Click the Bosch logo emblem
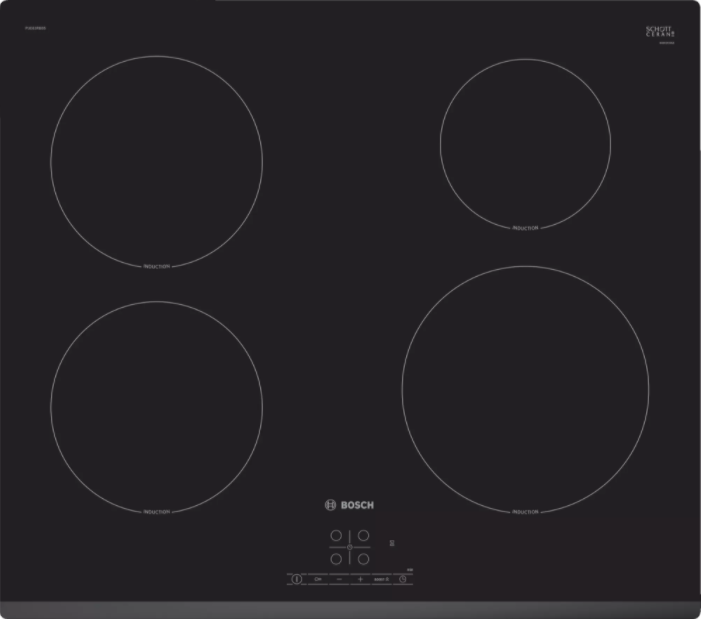Image resolution: width=703 pixels, height=620 pixels. pyautogui.click(x=332, y=506)
